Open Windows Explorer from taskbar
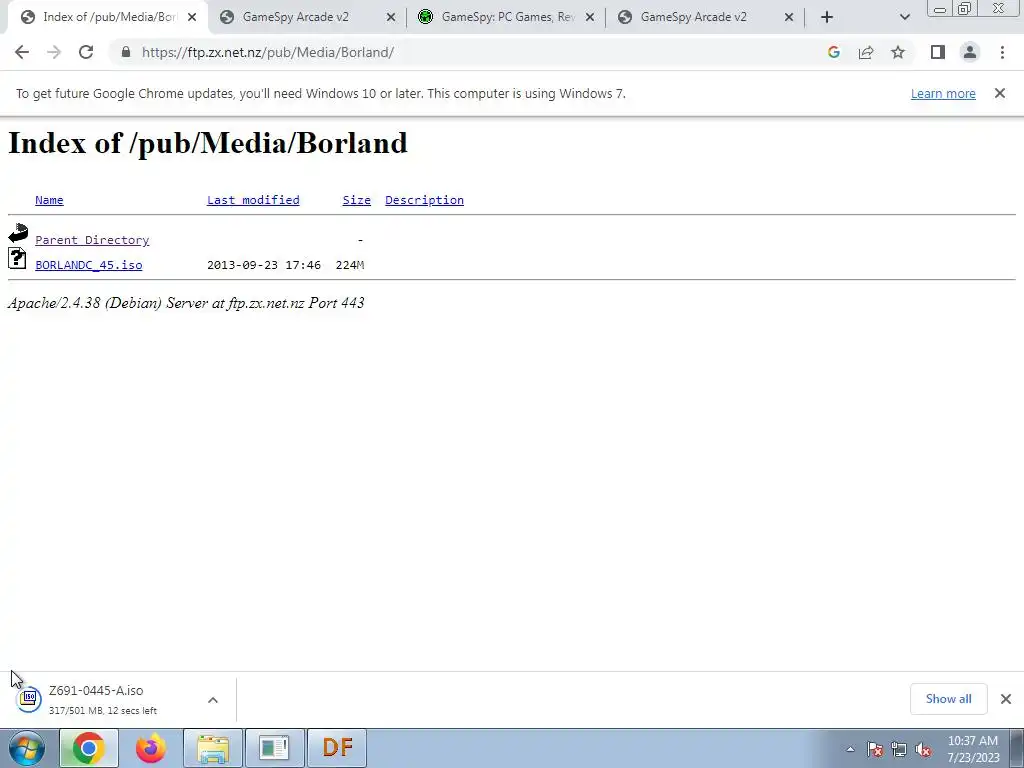 click(x=213, y=748)
